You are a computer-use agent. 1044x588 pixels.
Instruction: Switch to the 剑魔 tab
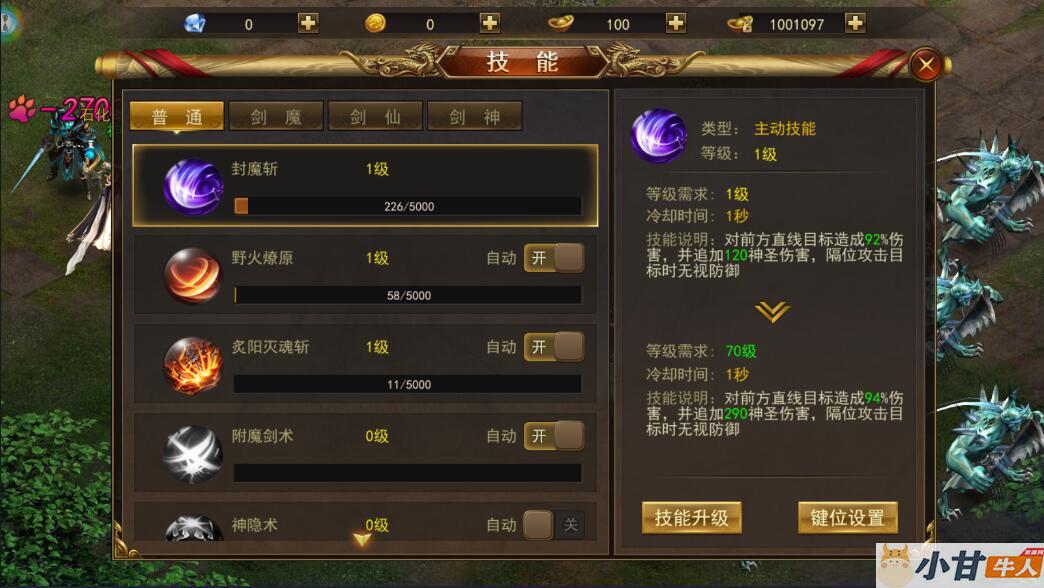276,117
